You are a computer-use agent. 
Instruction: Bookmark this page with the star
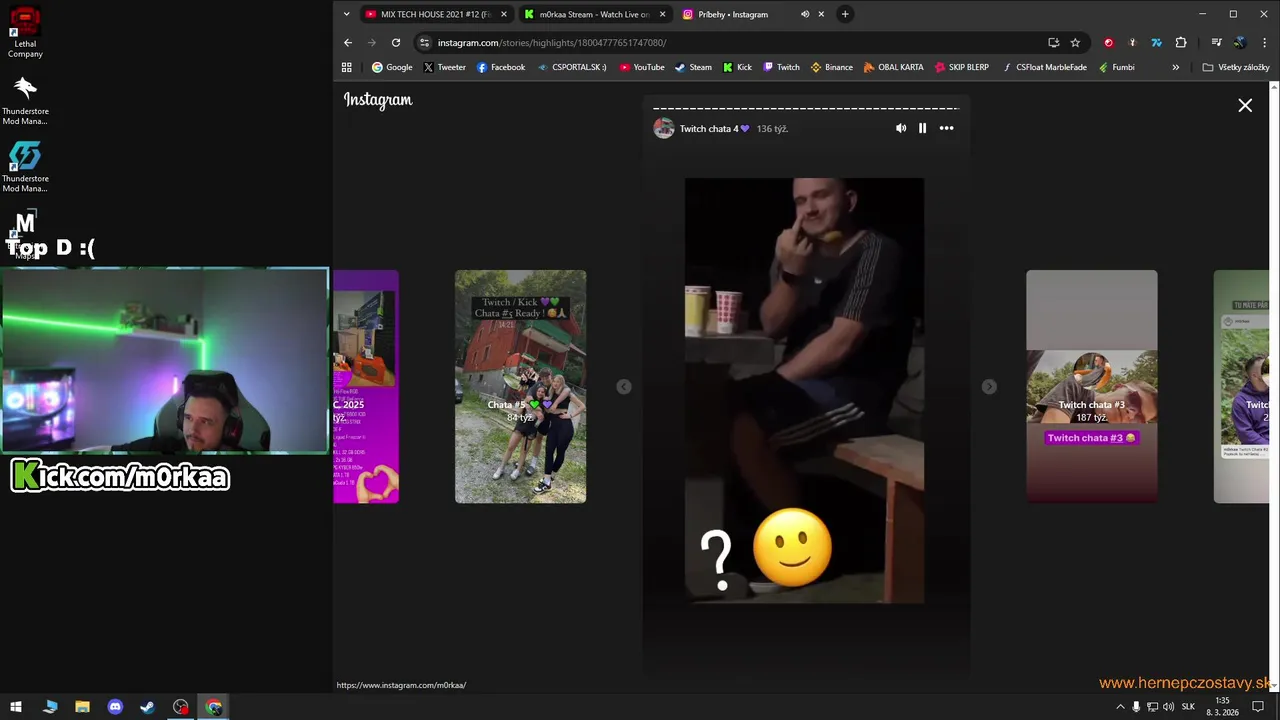1075,43
